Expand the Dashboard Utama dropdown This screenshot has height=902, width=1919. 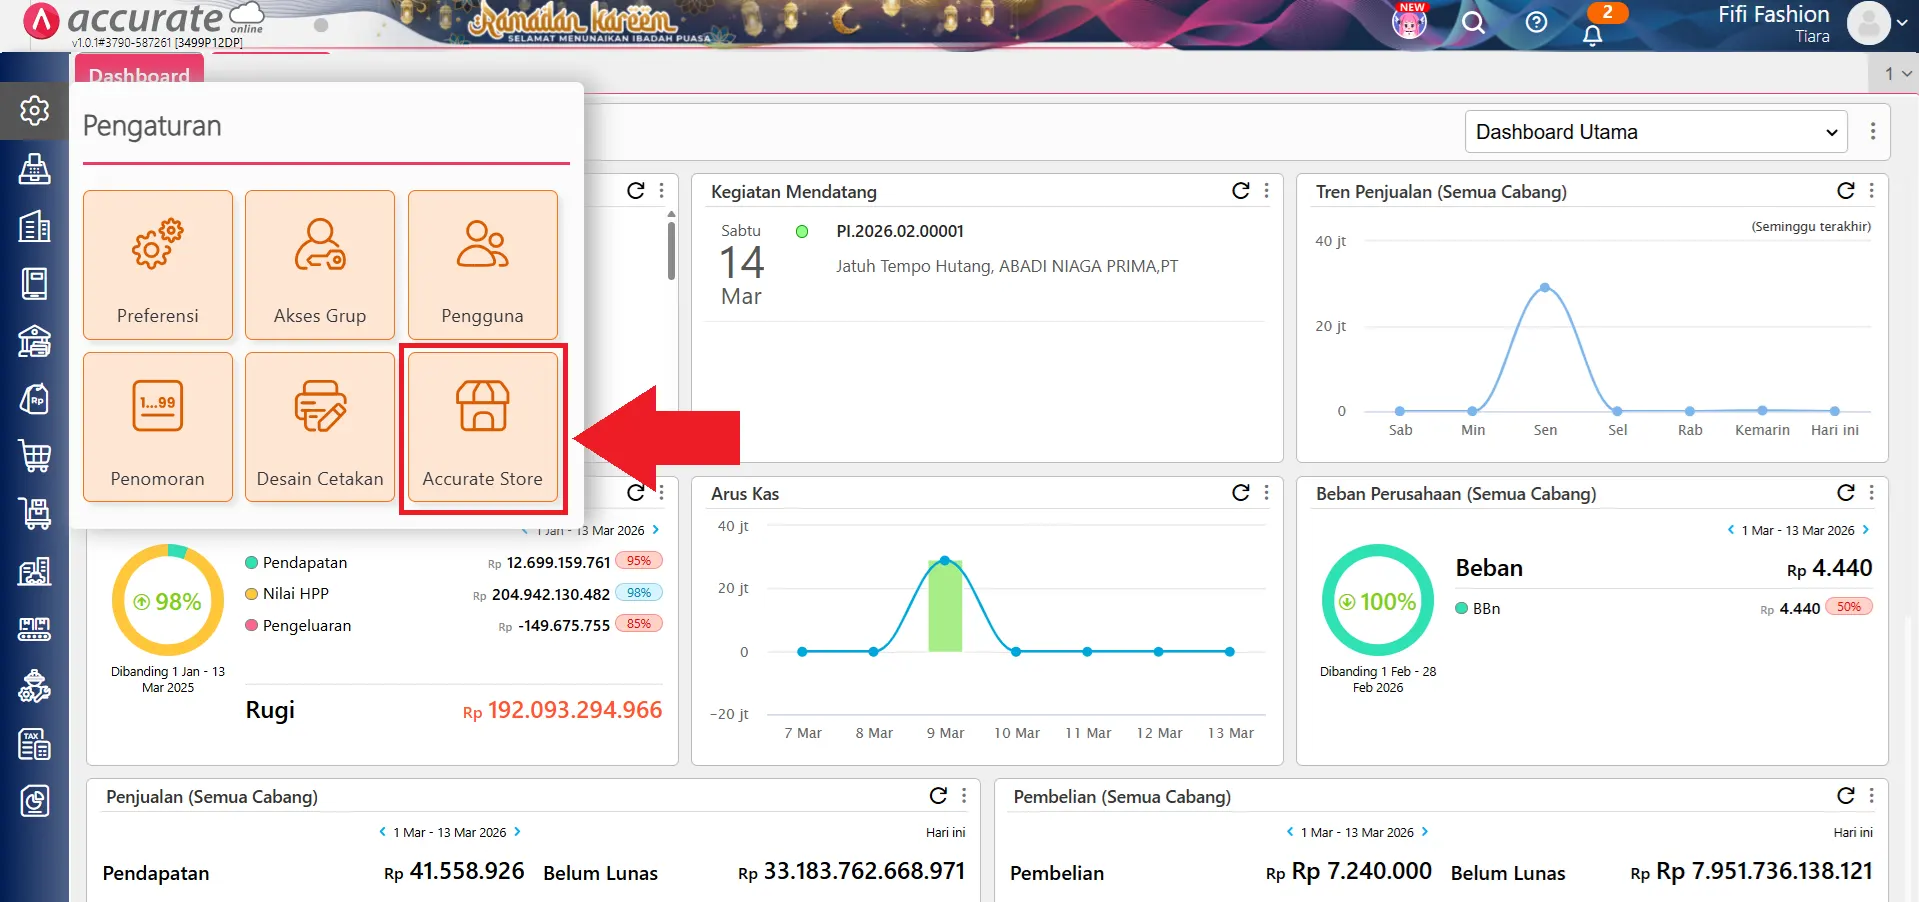(x=1655, y=132)
